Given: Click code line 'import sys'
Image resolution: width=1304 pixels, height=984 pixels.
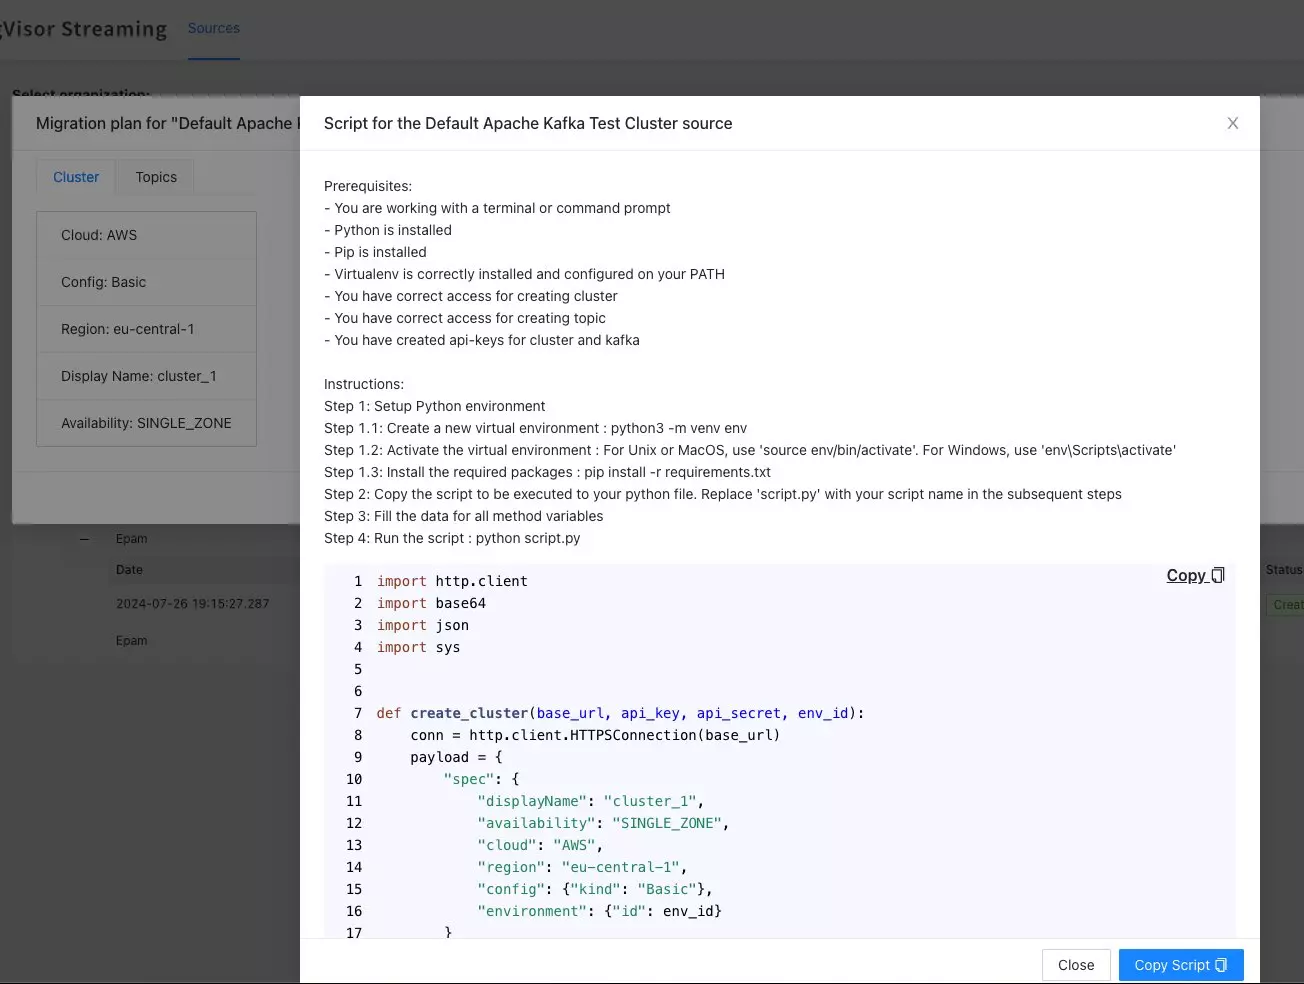Looking at the screenshot, I should [419, 647].
